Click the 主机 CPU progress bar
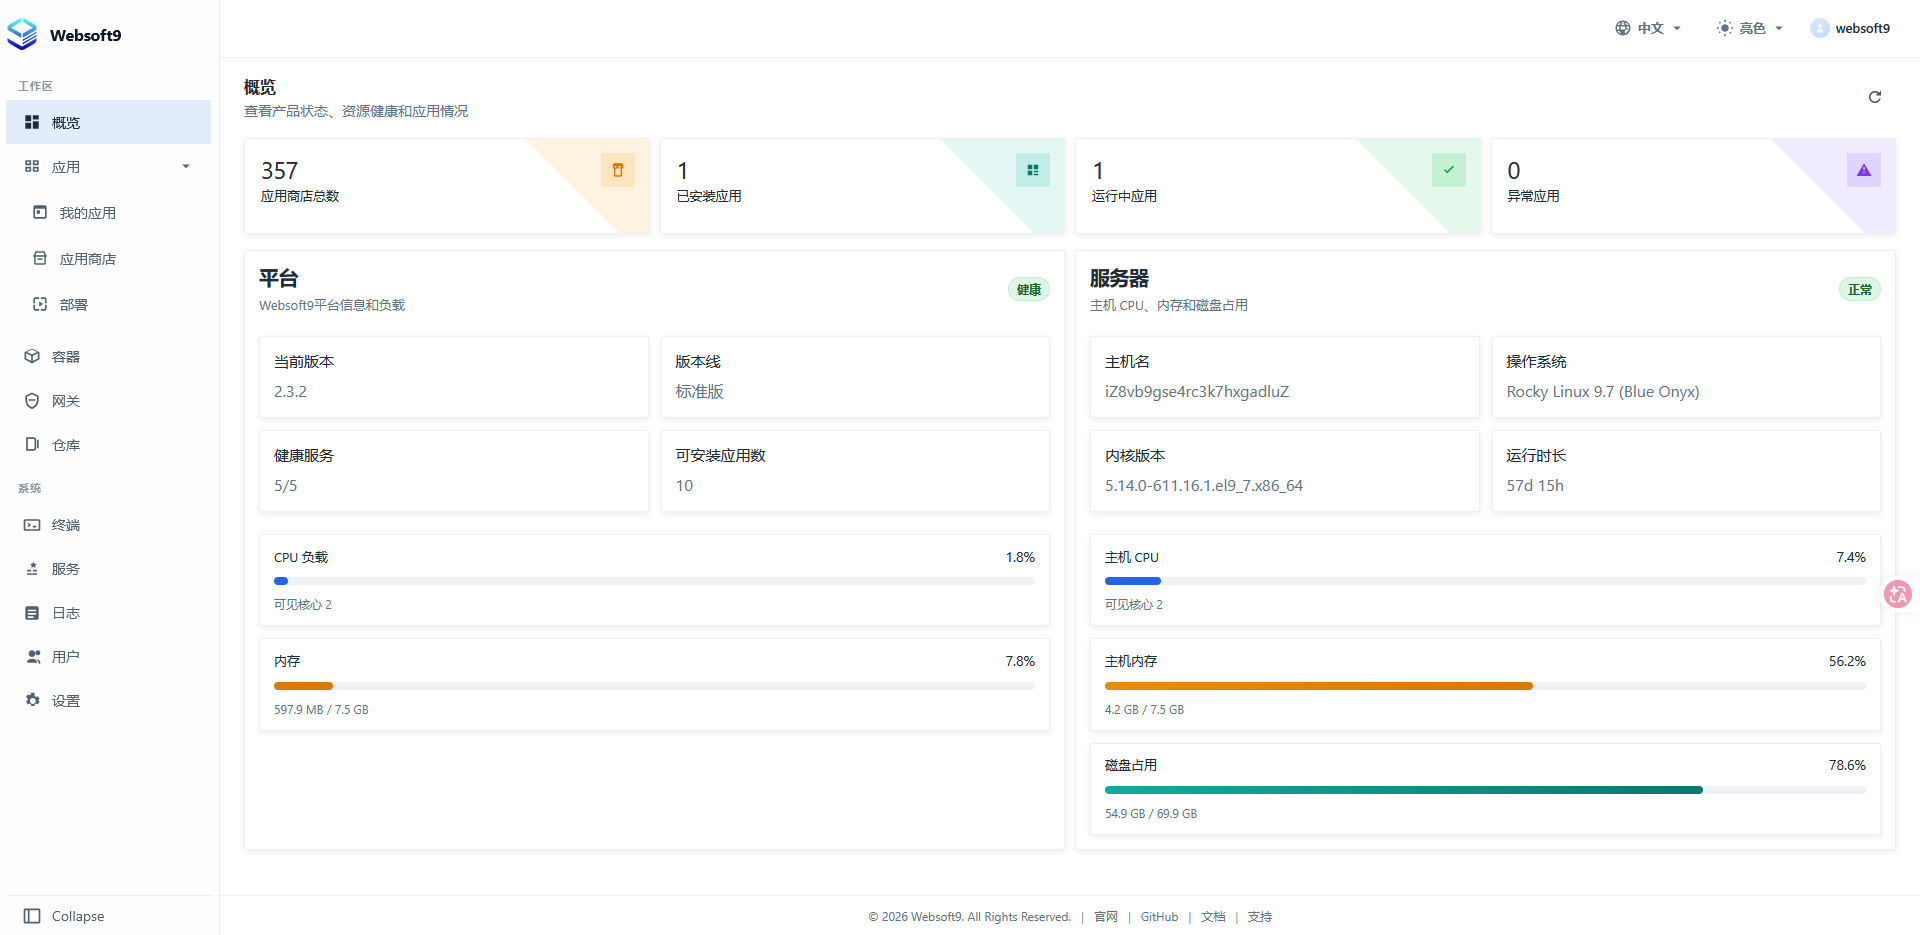 pos(1485,581)
